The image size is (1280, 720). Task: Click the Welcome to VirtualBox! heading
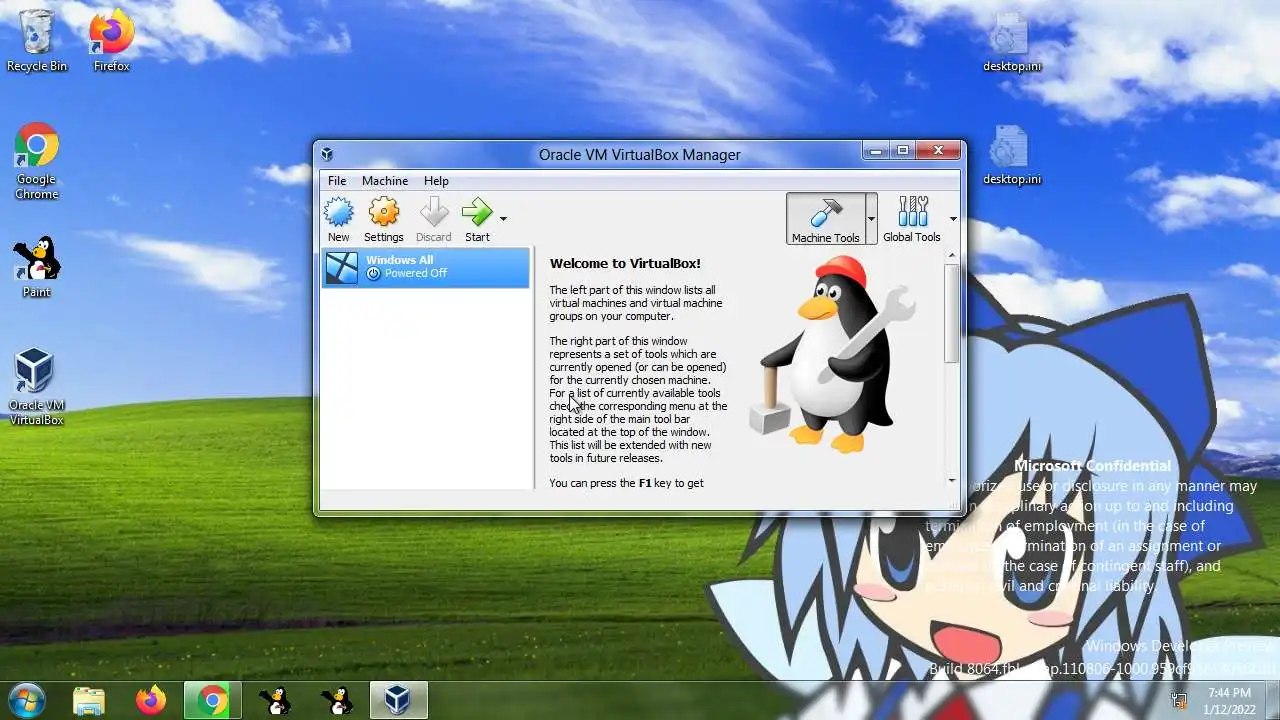coord(625,264)
